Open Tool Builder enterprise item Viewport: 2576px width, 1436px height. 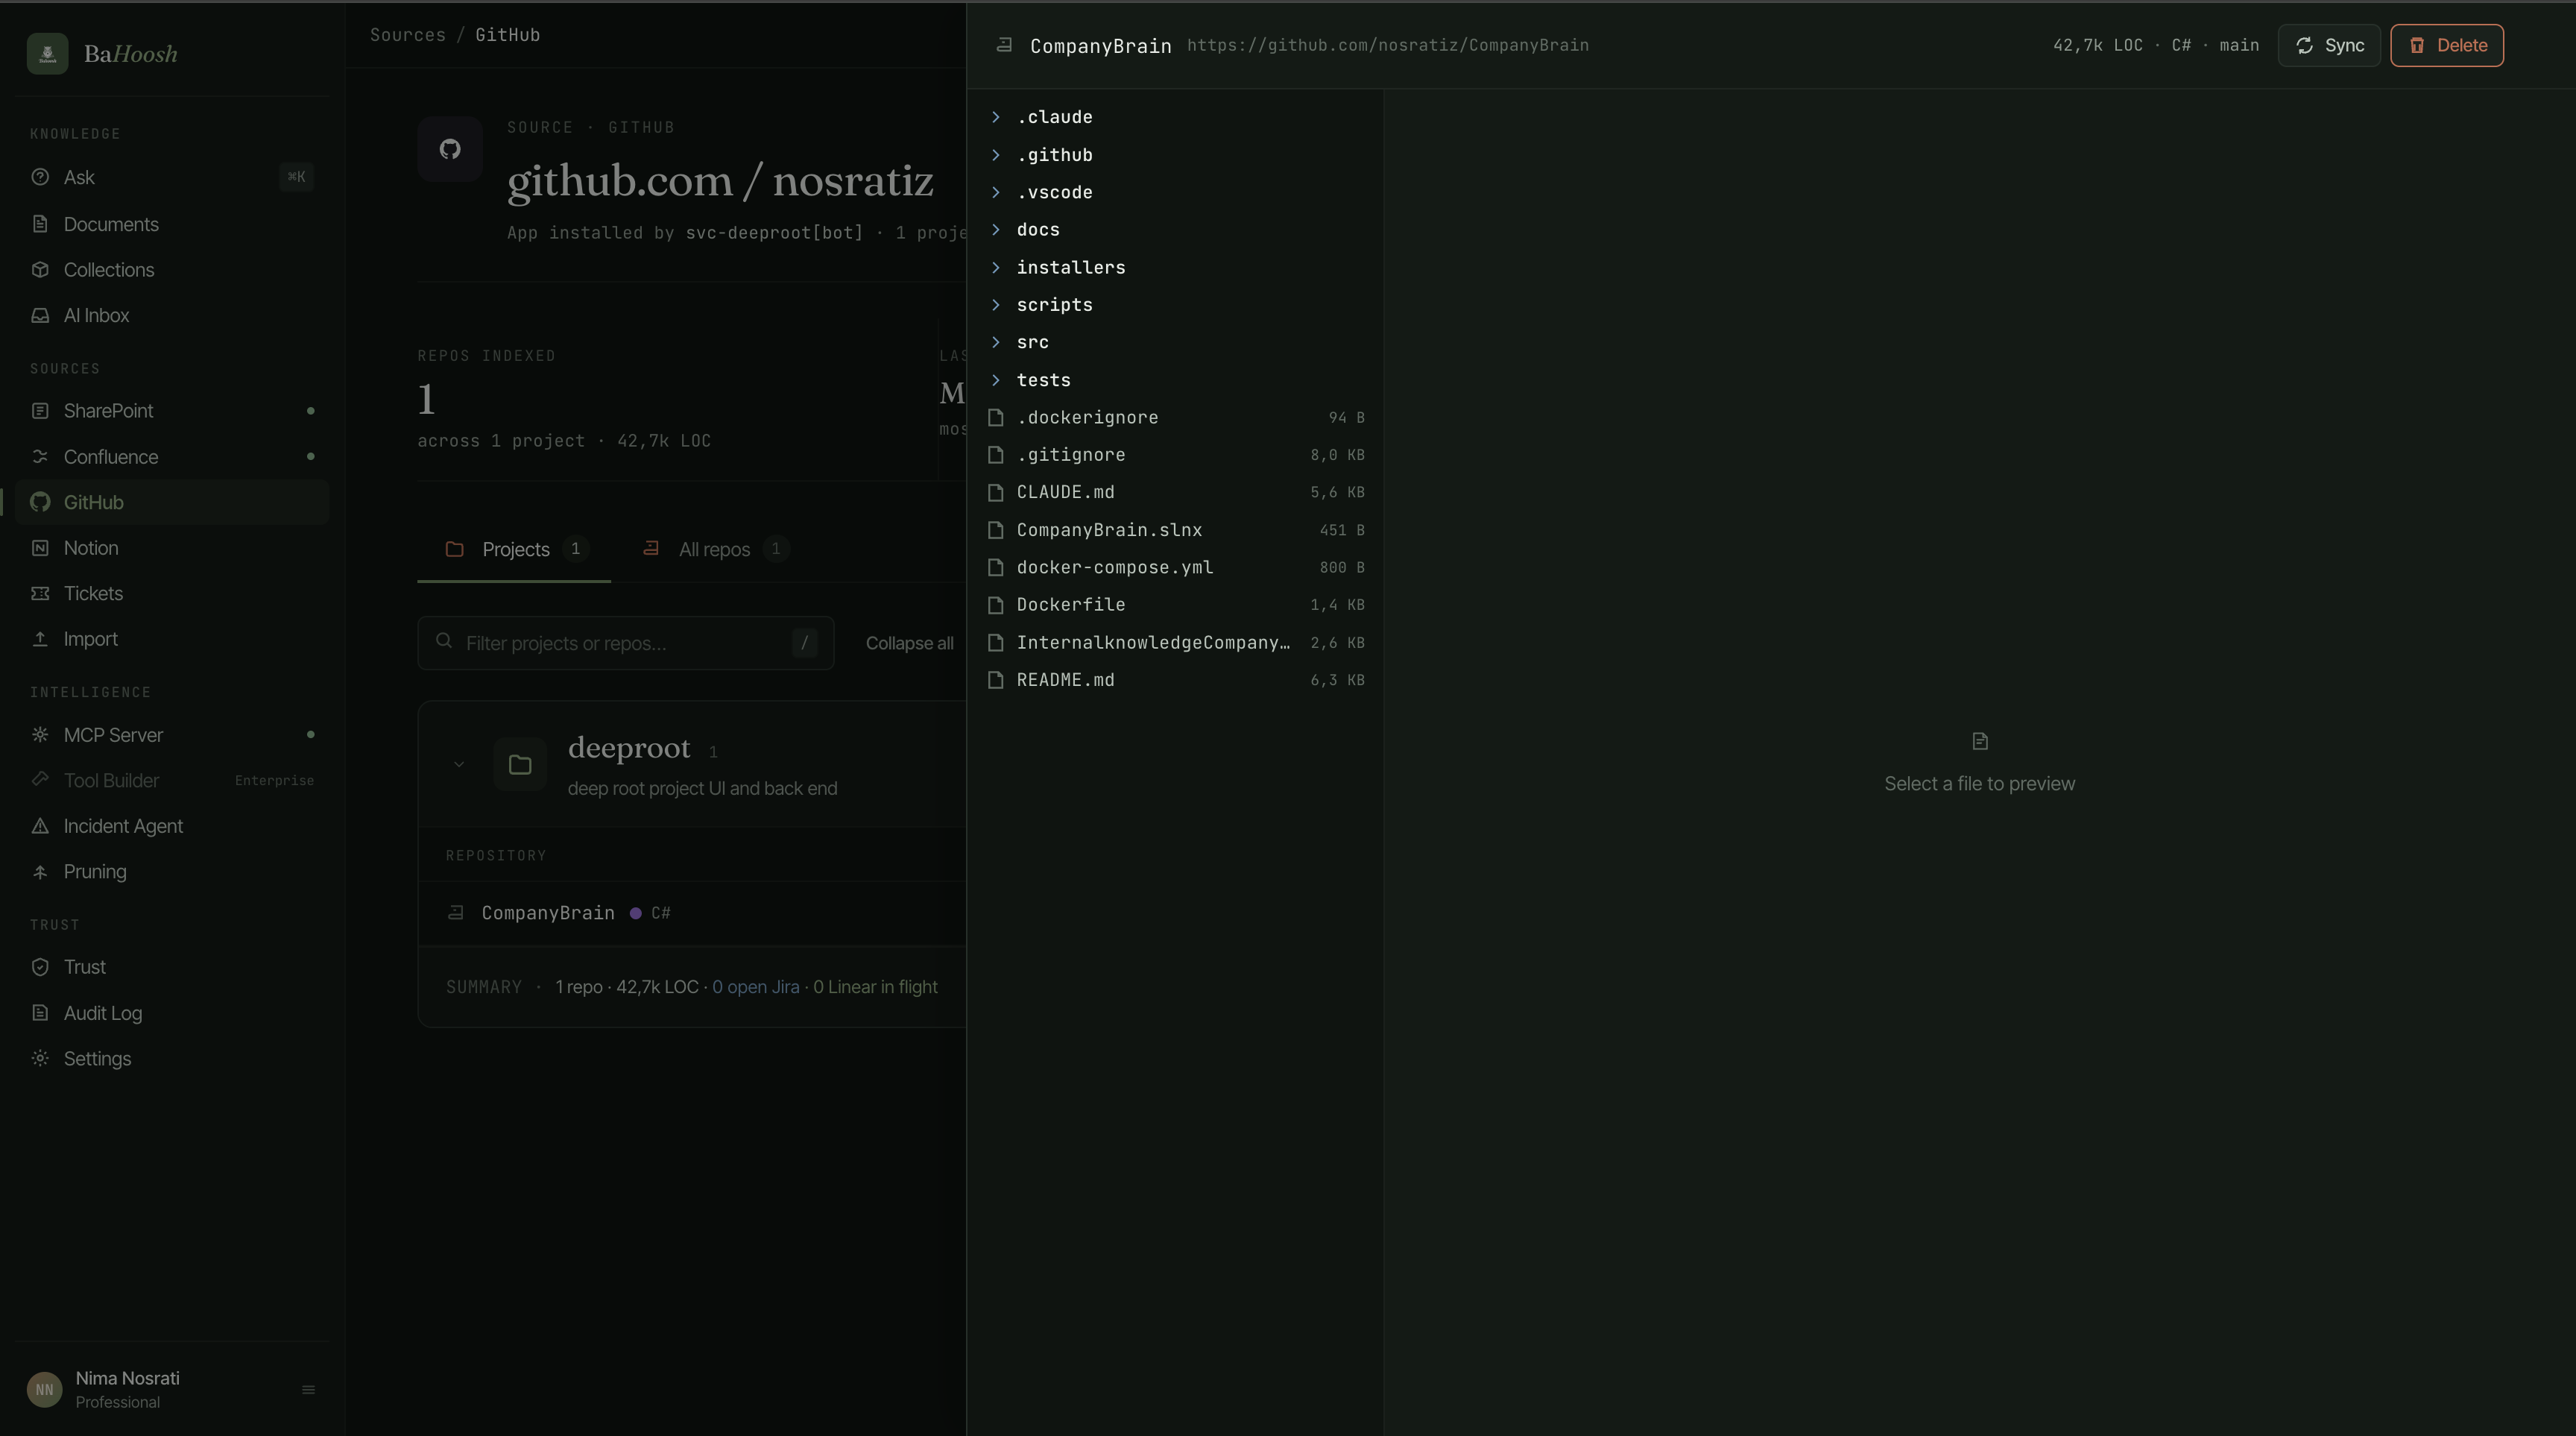pyautogui.click(x=172, y=780)
